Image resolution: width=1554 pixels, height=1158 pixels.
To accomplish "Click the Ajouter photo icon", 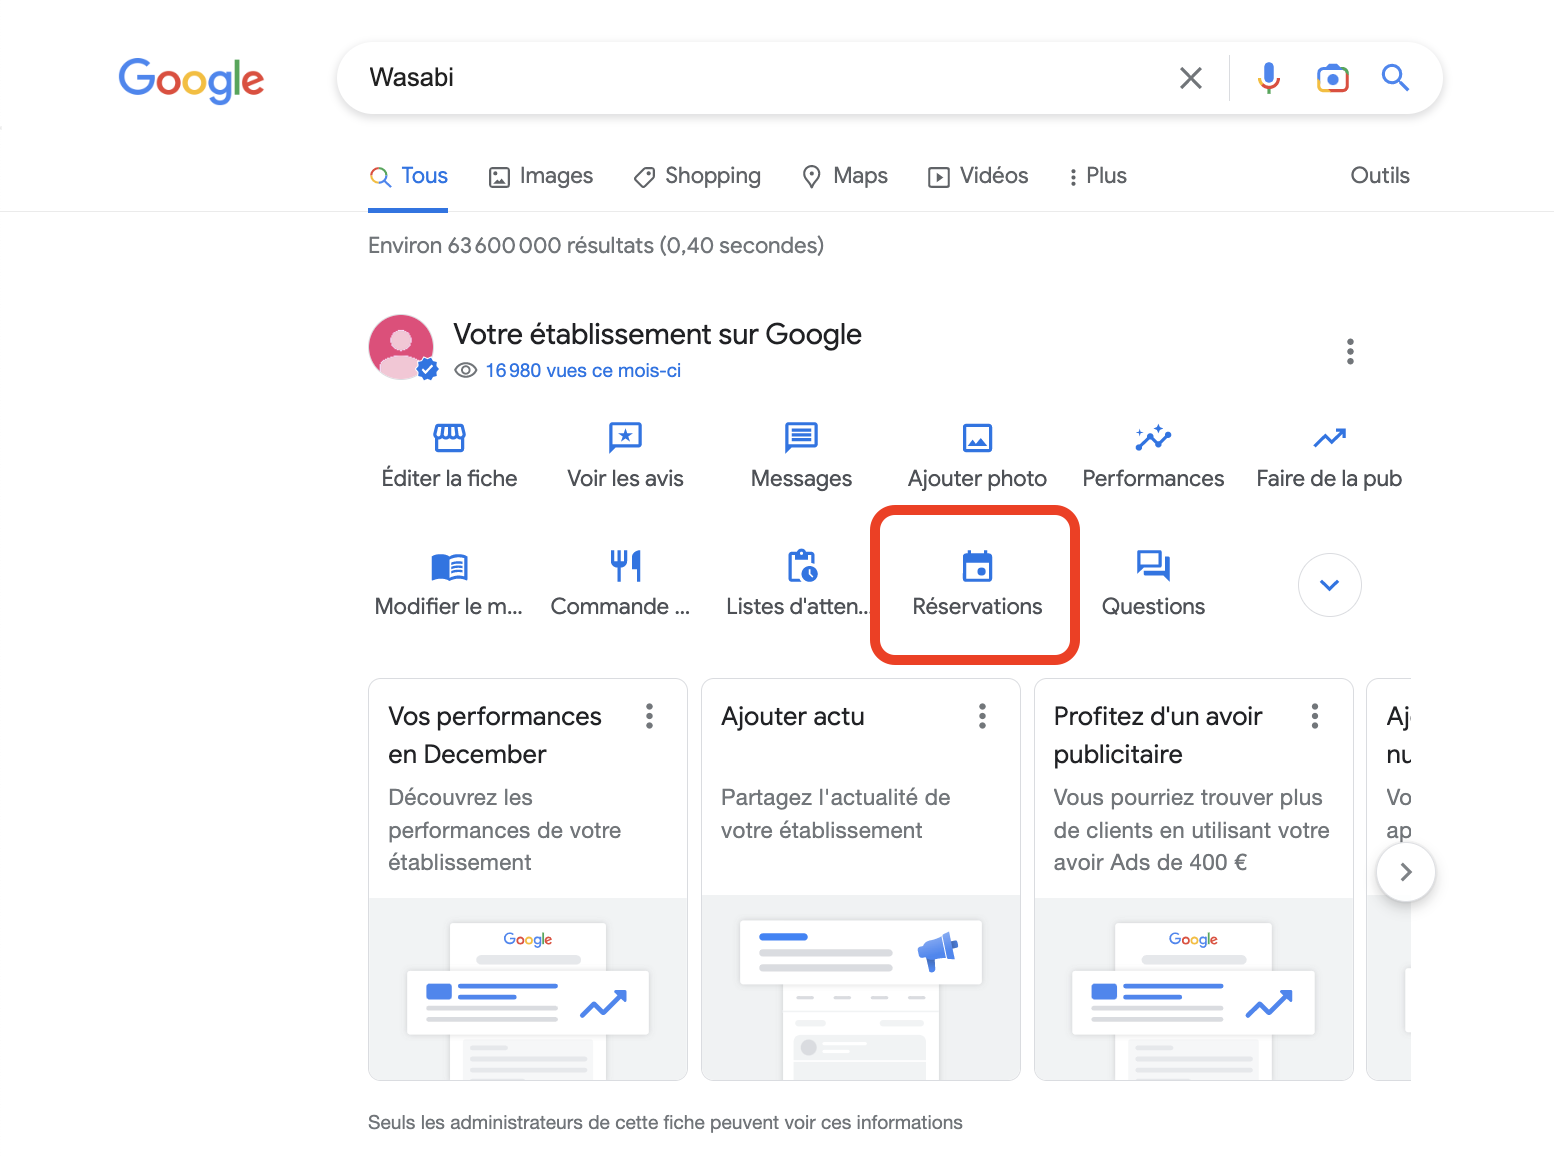I will (x=977, y=437).
